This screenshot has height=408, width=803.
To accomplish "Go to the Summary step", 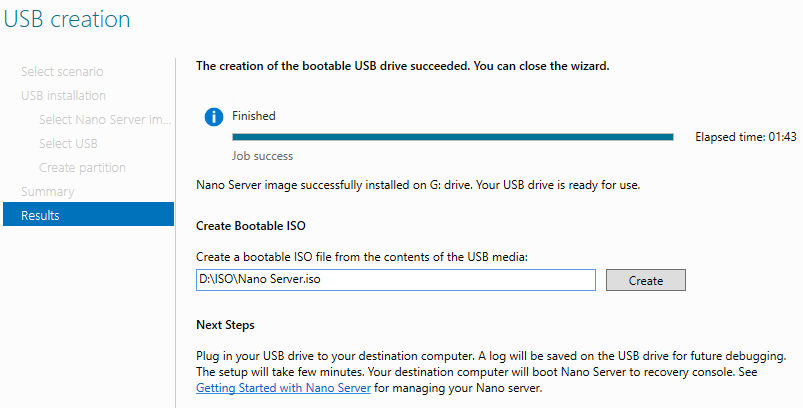I will point(47,191).
